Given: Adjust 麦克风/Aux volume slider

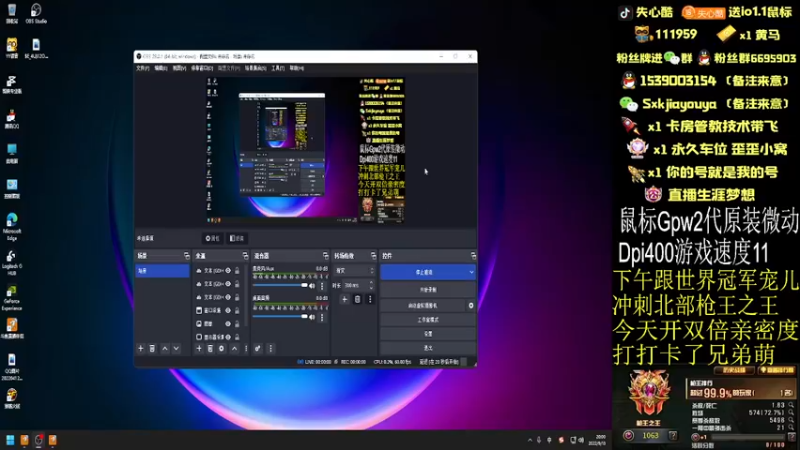Looking at the screenshot, I should pos(280,286).
